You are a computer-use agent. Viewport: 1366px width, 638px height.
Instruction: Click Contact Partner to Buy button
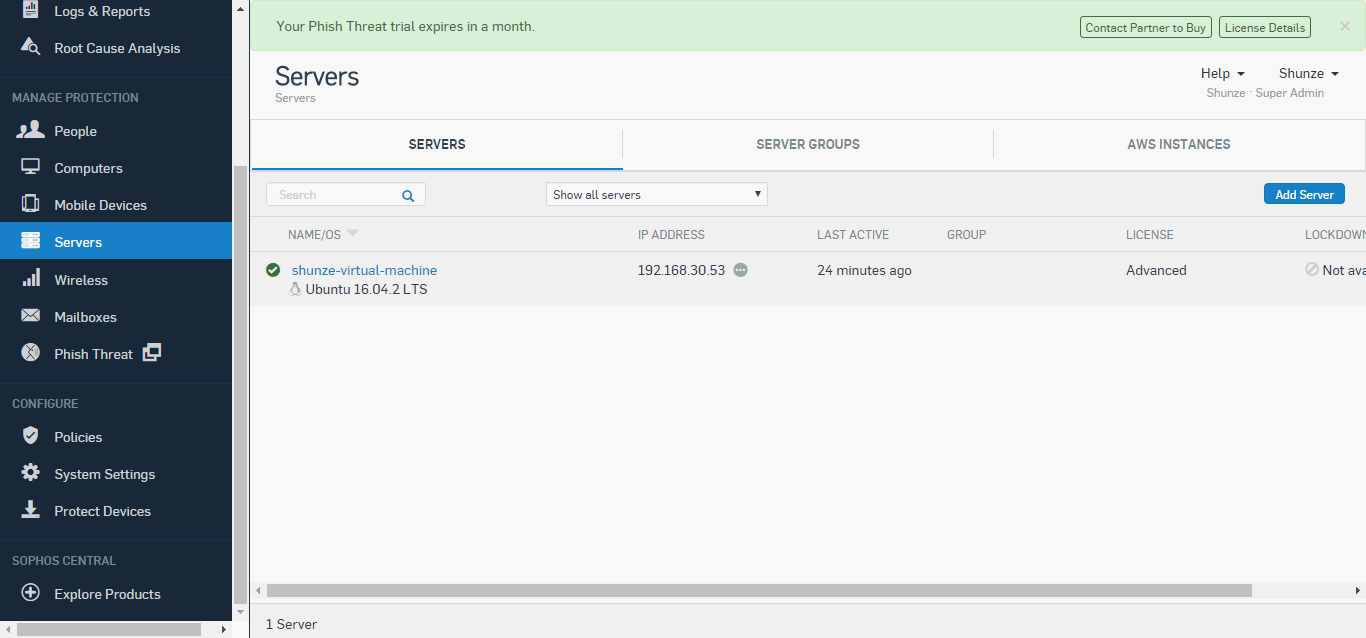(1145, 28)
